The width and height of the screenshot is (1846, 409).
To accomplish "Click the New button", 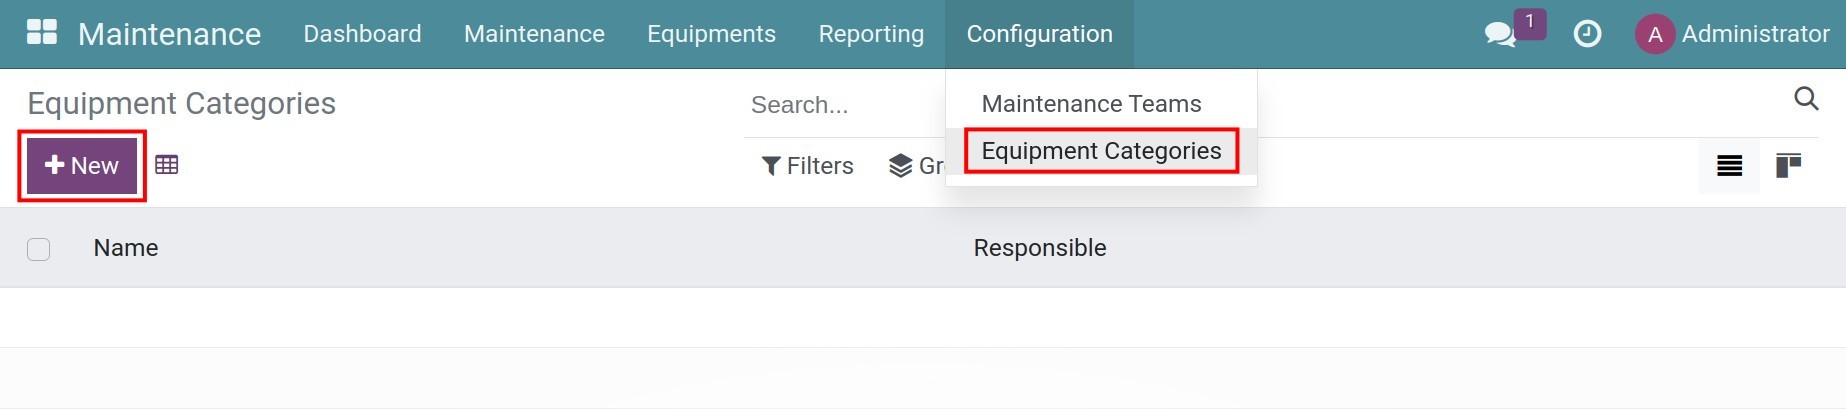I will pos(82,166).
